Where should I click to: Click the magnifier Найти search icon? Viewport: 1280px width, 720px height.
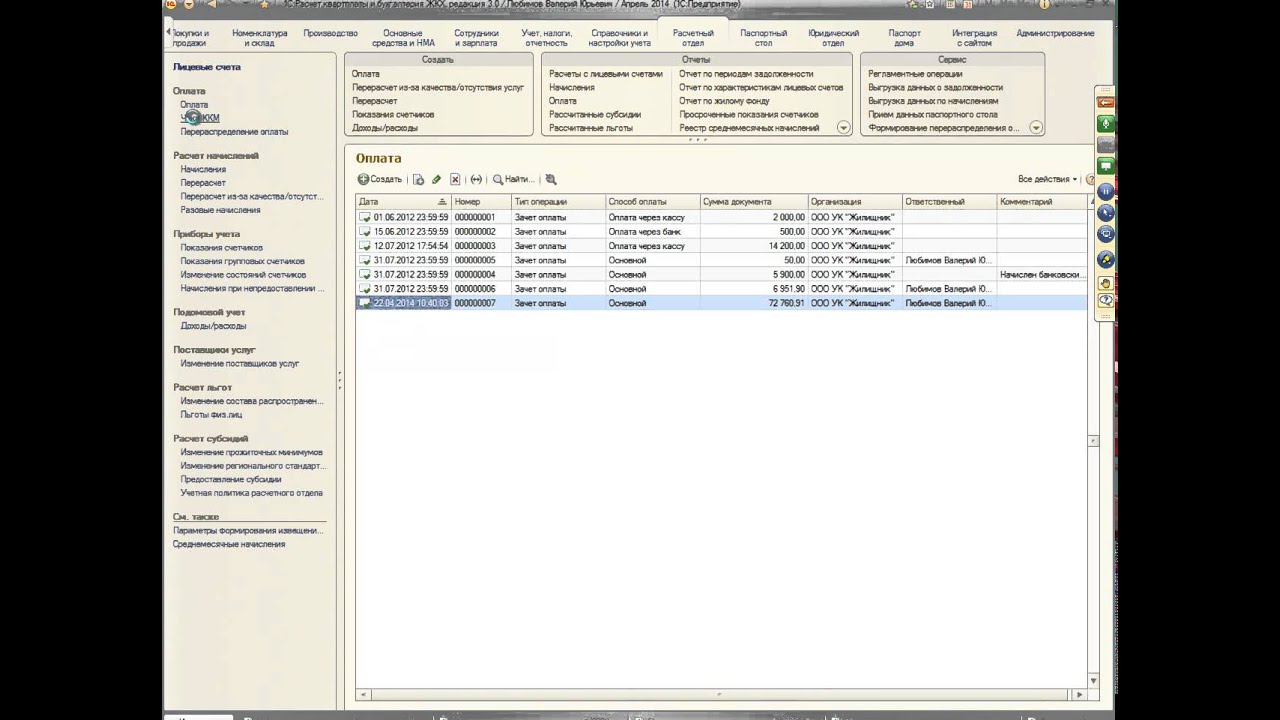(498, 179)
